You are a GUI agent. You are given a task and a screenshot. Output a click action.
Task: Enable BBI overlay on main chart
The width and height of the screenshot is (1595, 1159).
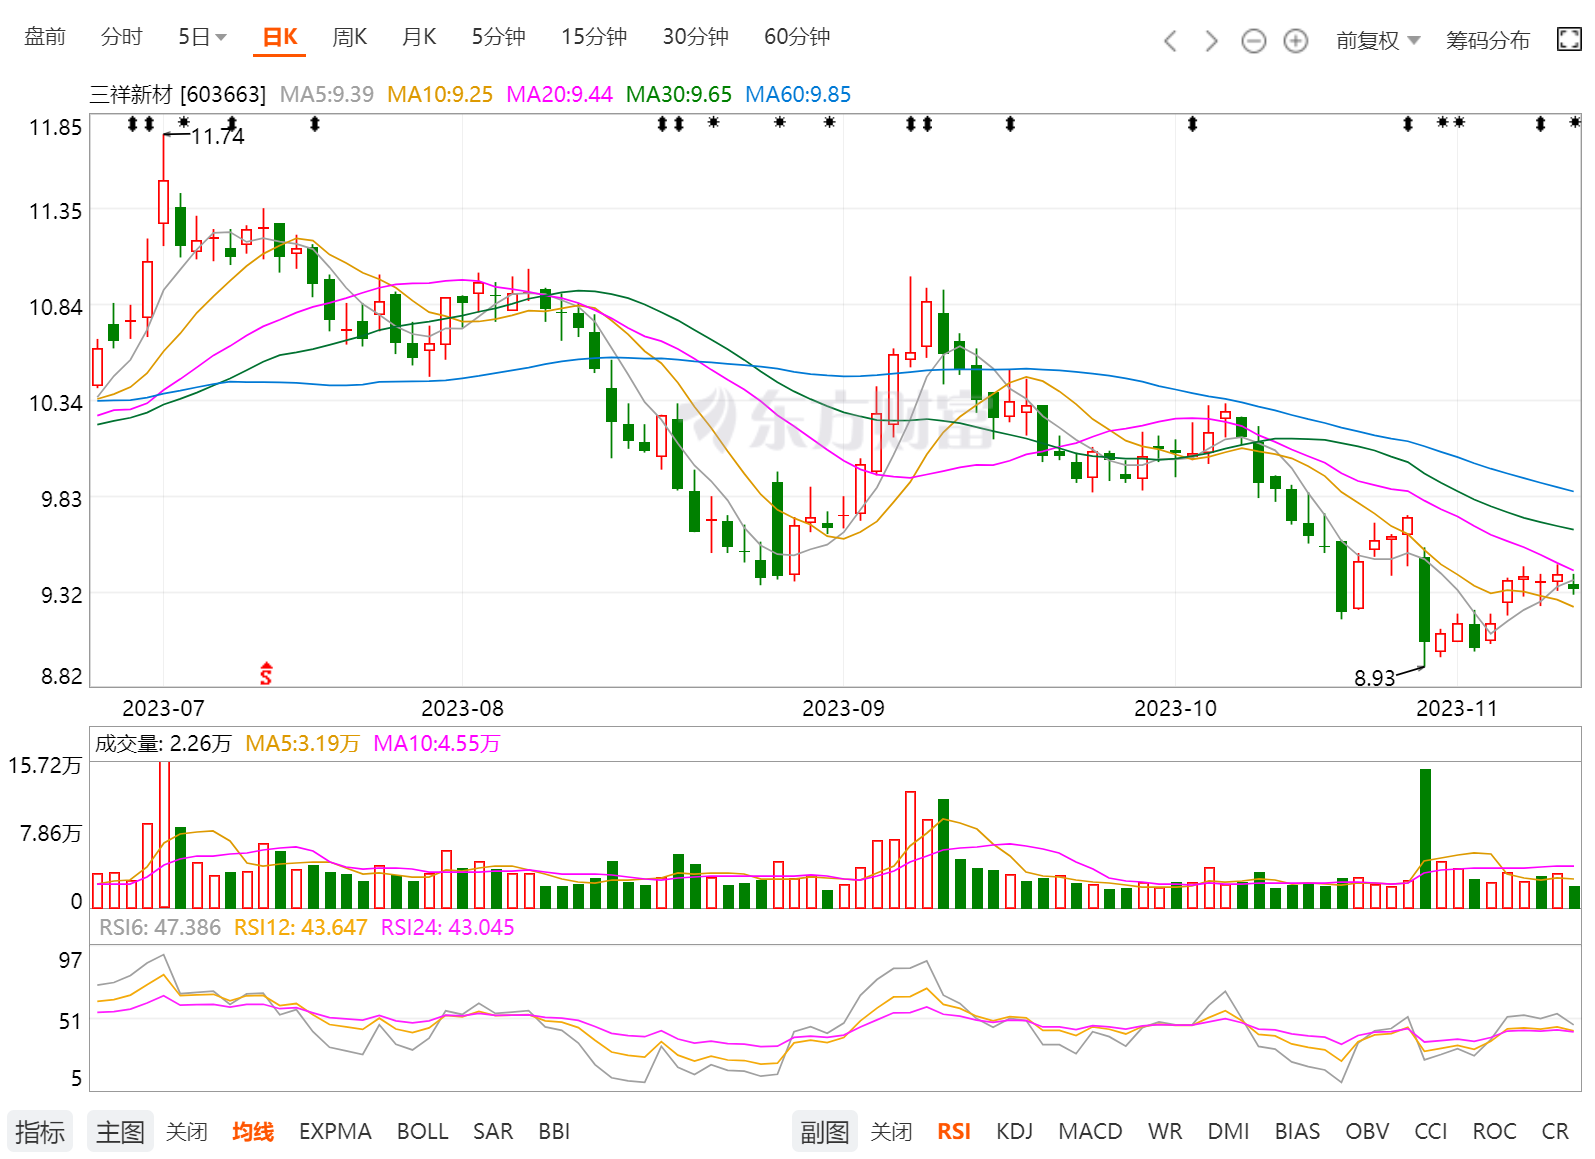click(554, 1132)
